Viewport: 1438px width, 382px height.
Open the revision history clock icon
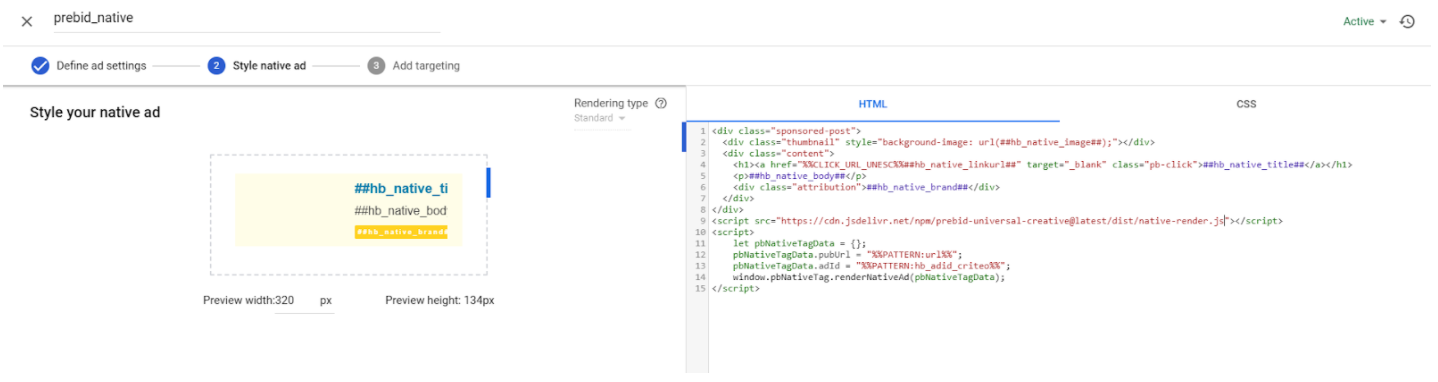coord(1407,21)
